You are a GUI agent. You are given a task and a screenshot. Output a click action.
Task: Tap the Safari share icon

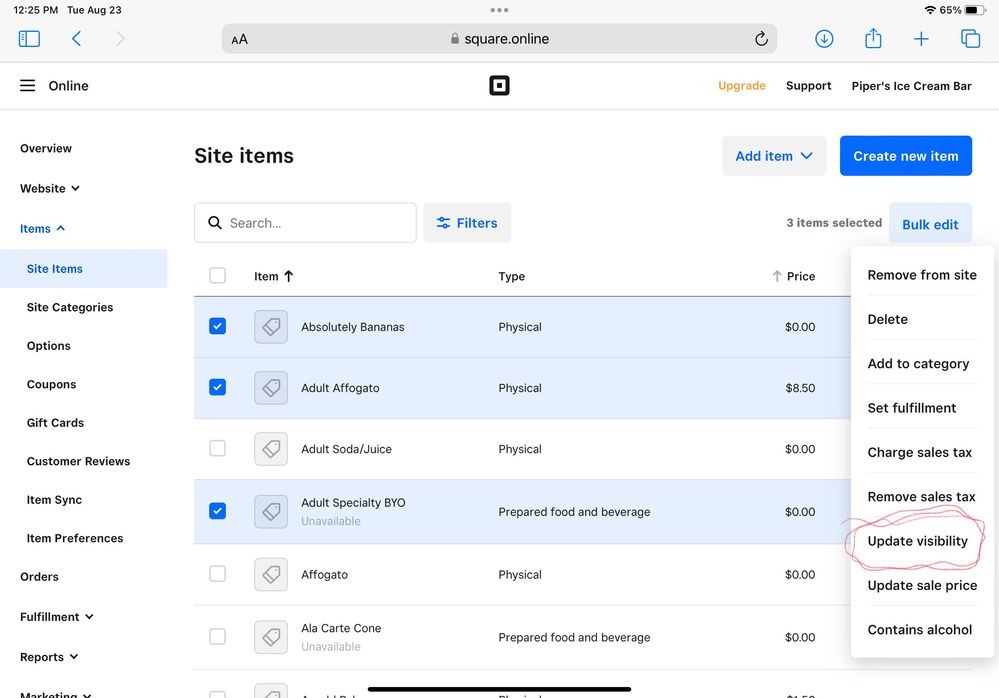click(x=873, y=39)
